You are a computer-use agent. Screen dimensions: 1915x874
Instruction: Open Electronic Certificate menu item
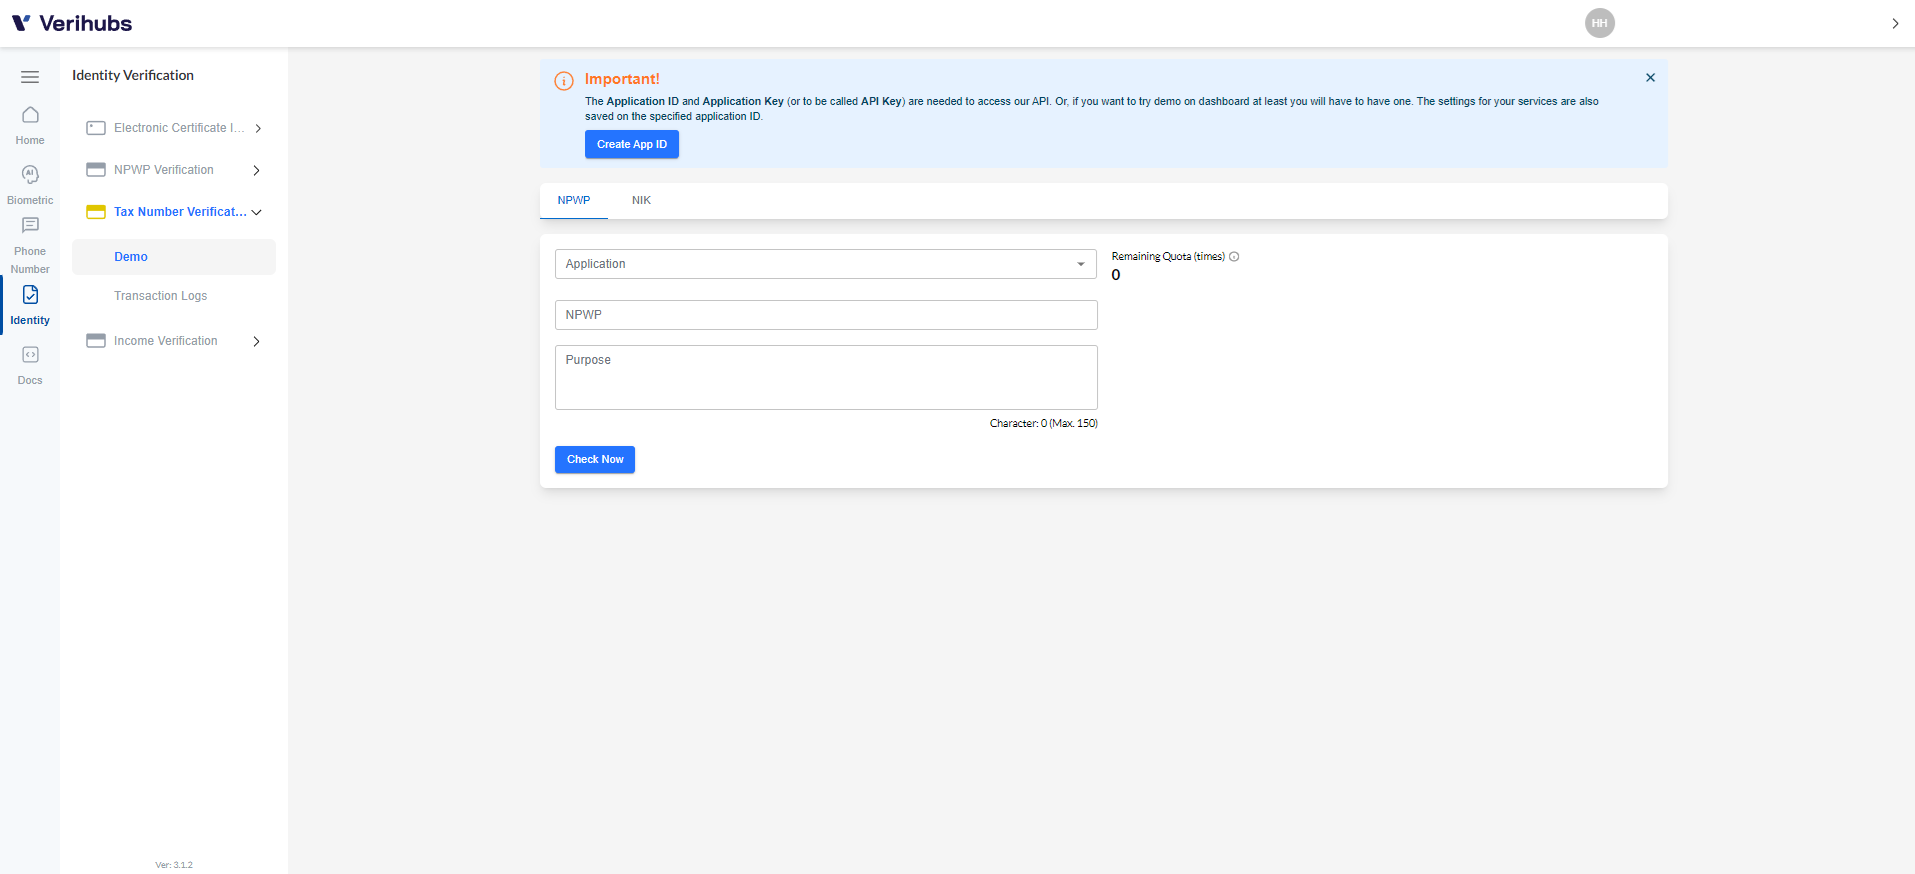point(179,128)
